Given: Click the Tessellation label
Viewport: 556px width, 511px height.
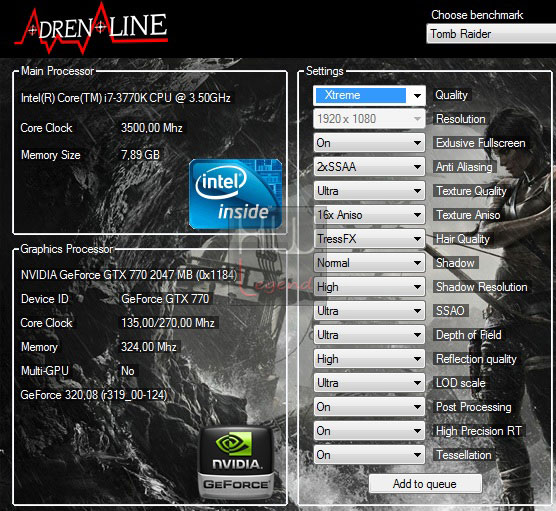Looking at the screenshot, I should point(463,455).
